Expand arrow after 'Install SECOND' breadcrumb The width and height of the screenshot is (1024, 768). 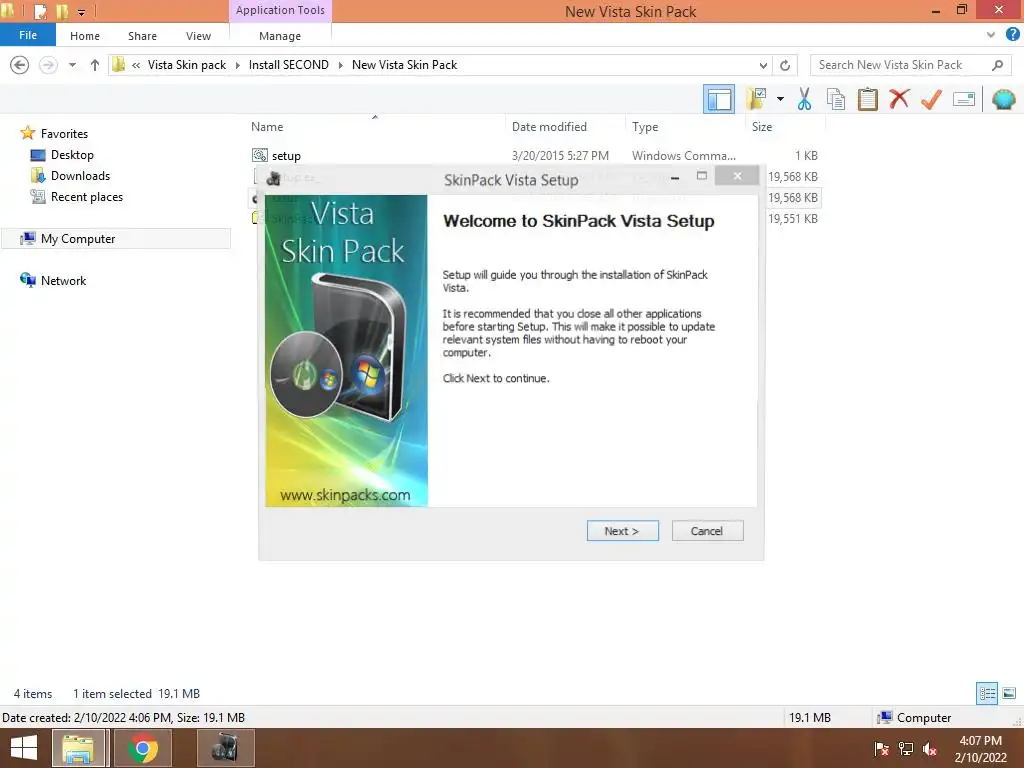tap(340, 65)
